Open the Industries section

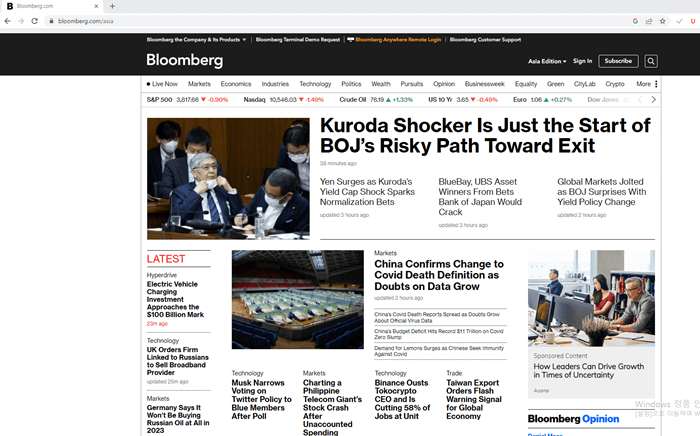(x=275, y=84)
